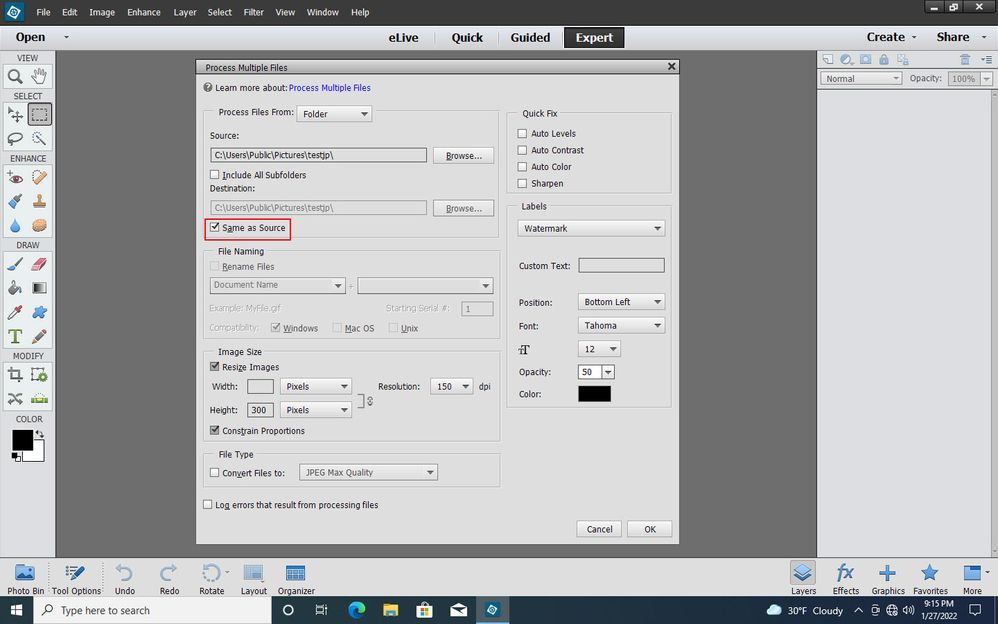Viewport: 998px width, 624px height.
Task: Turn on Convert Files to option
Action: tap(214, 471)
